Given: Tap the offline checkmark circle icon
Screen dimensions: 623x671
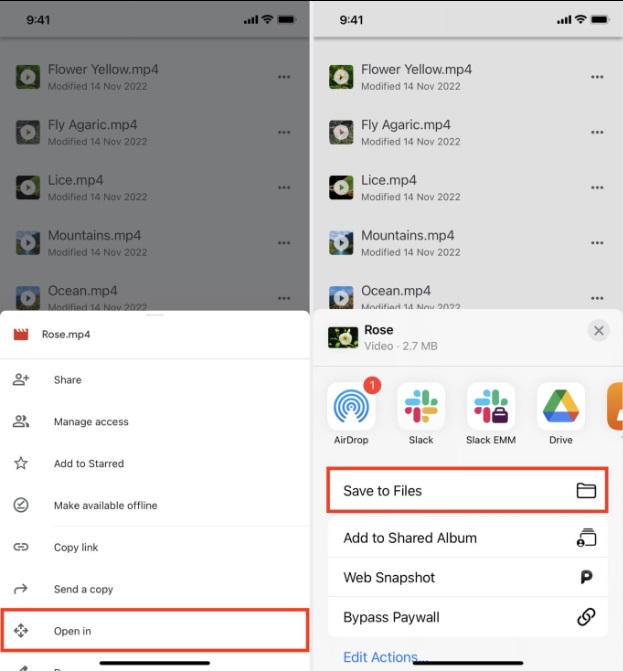Looking at the screenshot, I should point(21,505).
